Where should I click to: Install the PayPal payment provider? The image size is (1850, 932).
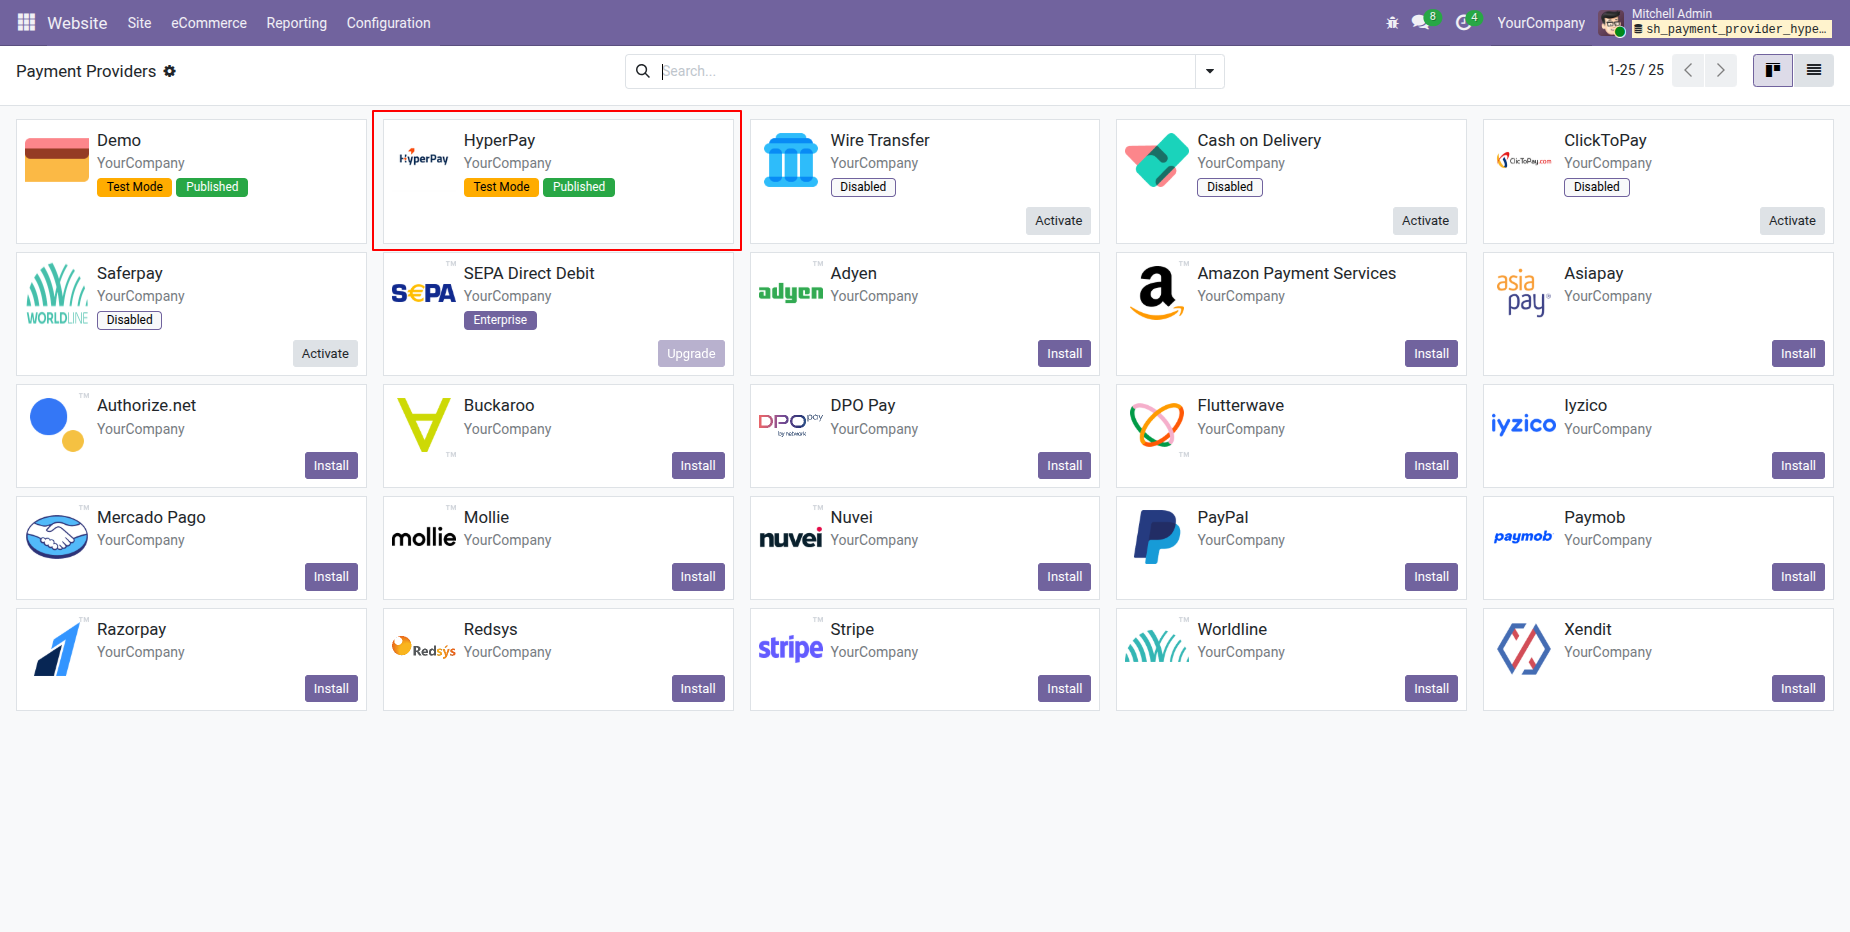coord(1431,577)
